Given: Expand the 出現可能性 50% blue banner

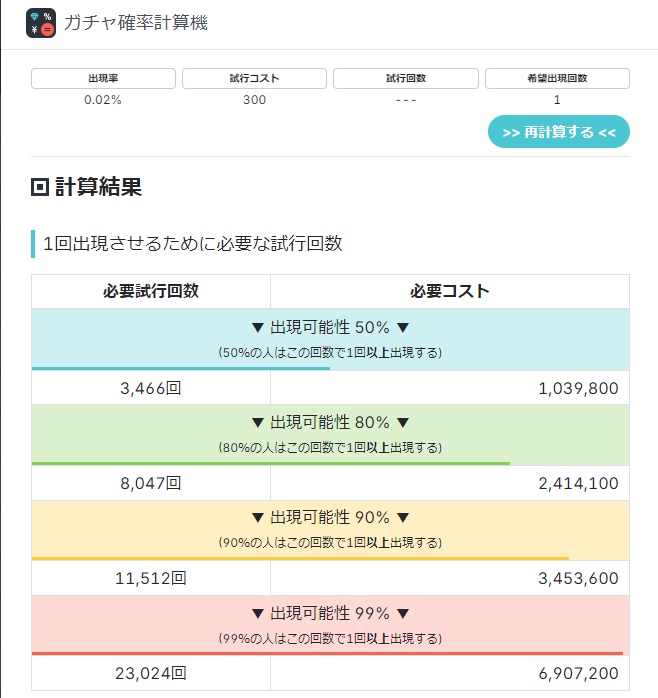Looking at the screenshot, I should tap(330, 337).
